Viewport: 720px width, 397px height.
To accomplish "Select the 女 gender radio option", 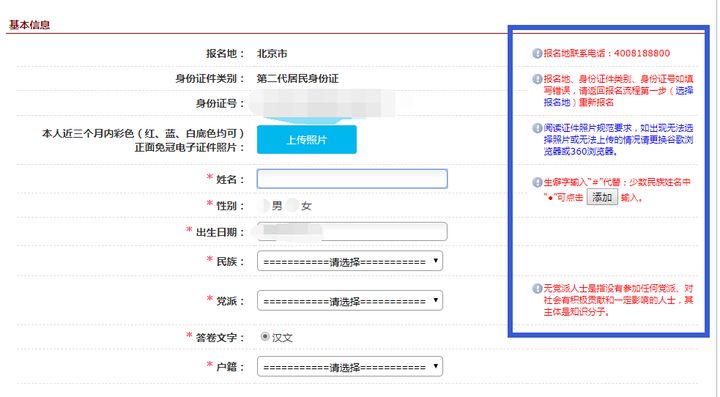I will (x=292, y=206).
